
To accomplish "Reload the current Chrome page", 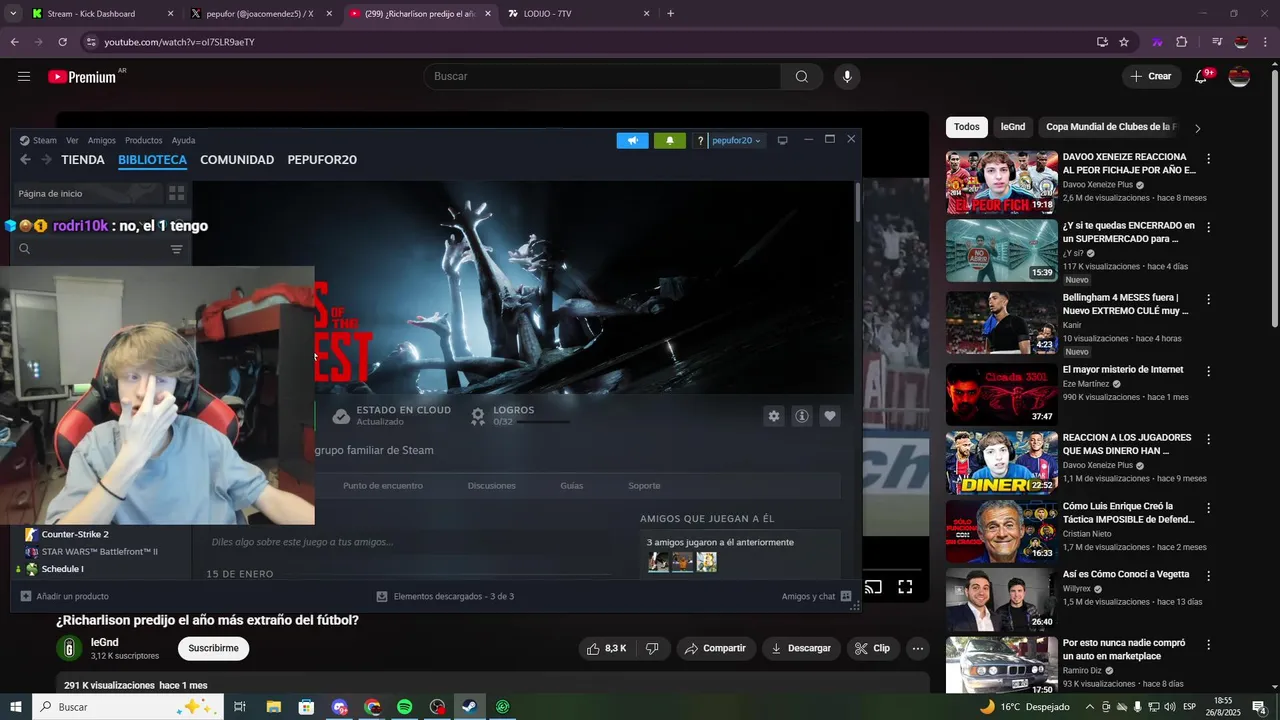I will coord(63,42).
